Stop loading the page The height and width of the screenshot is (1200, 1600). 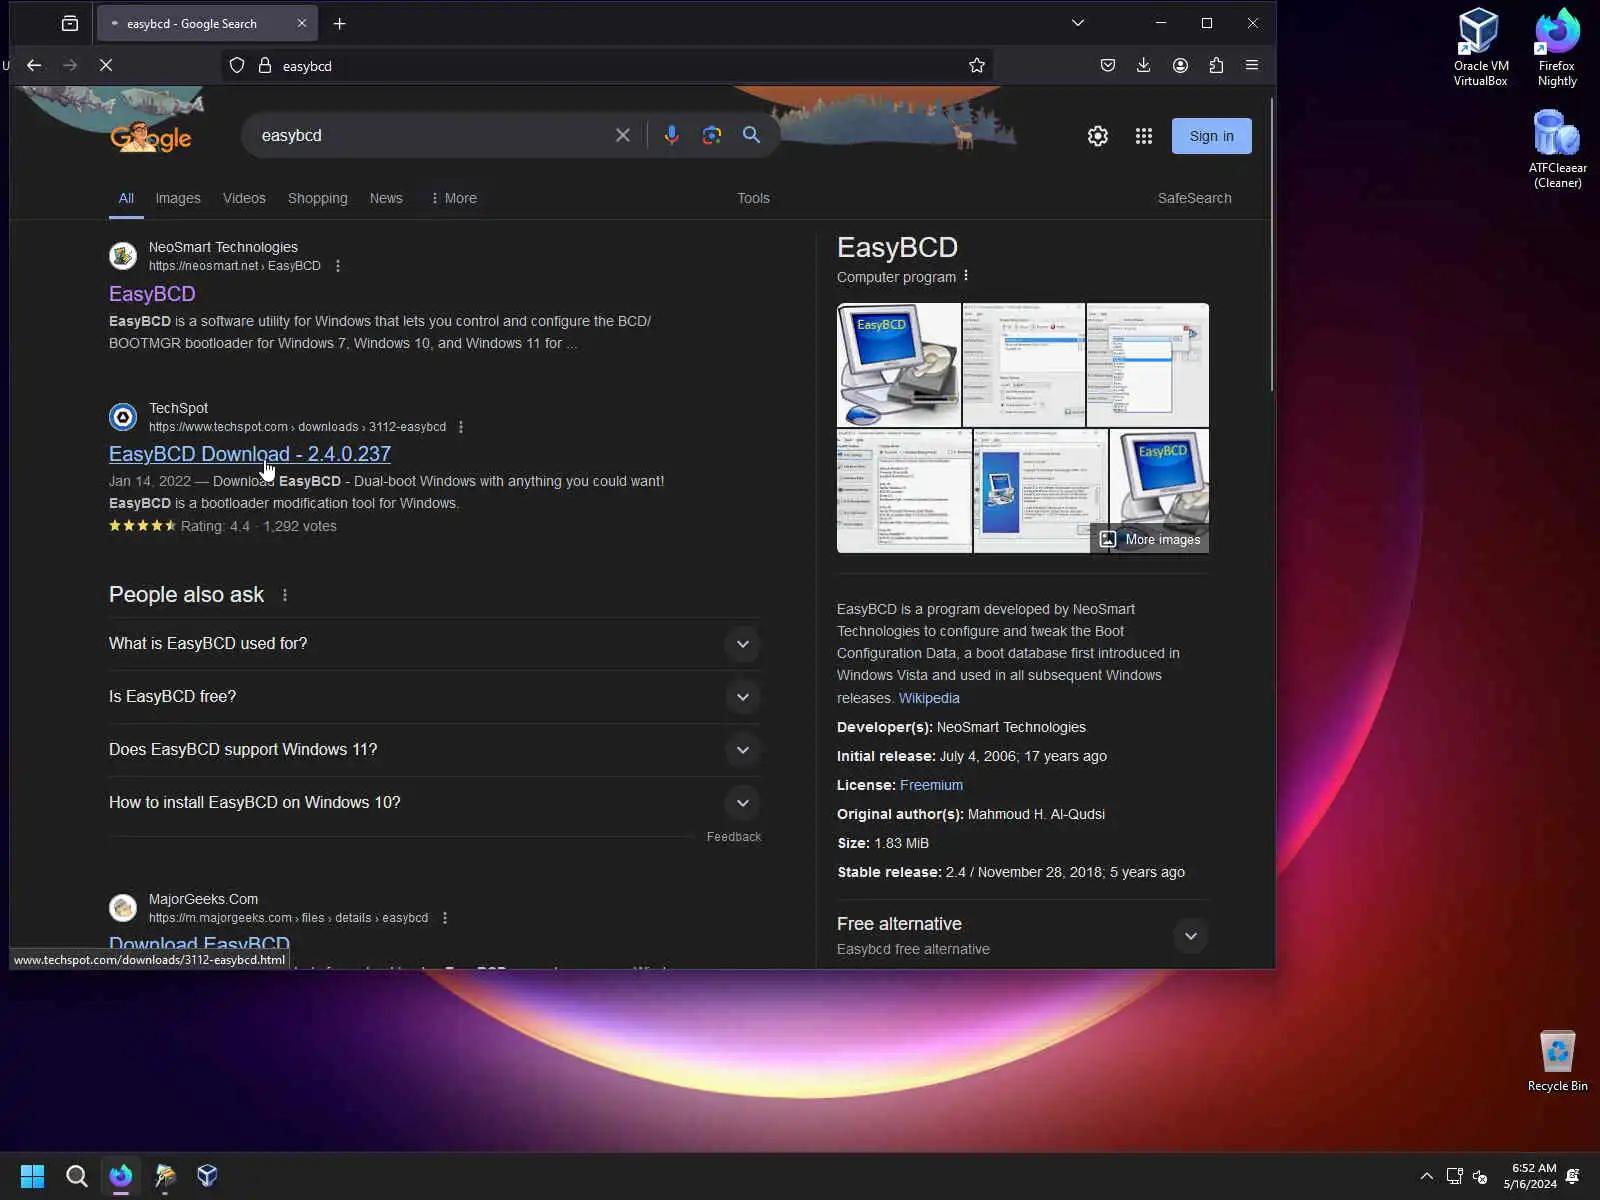tap(106, 65)
